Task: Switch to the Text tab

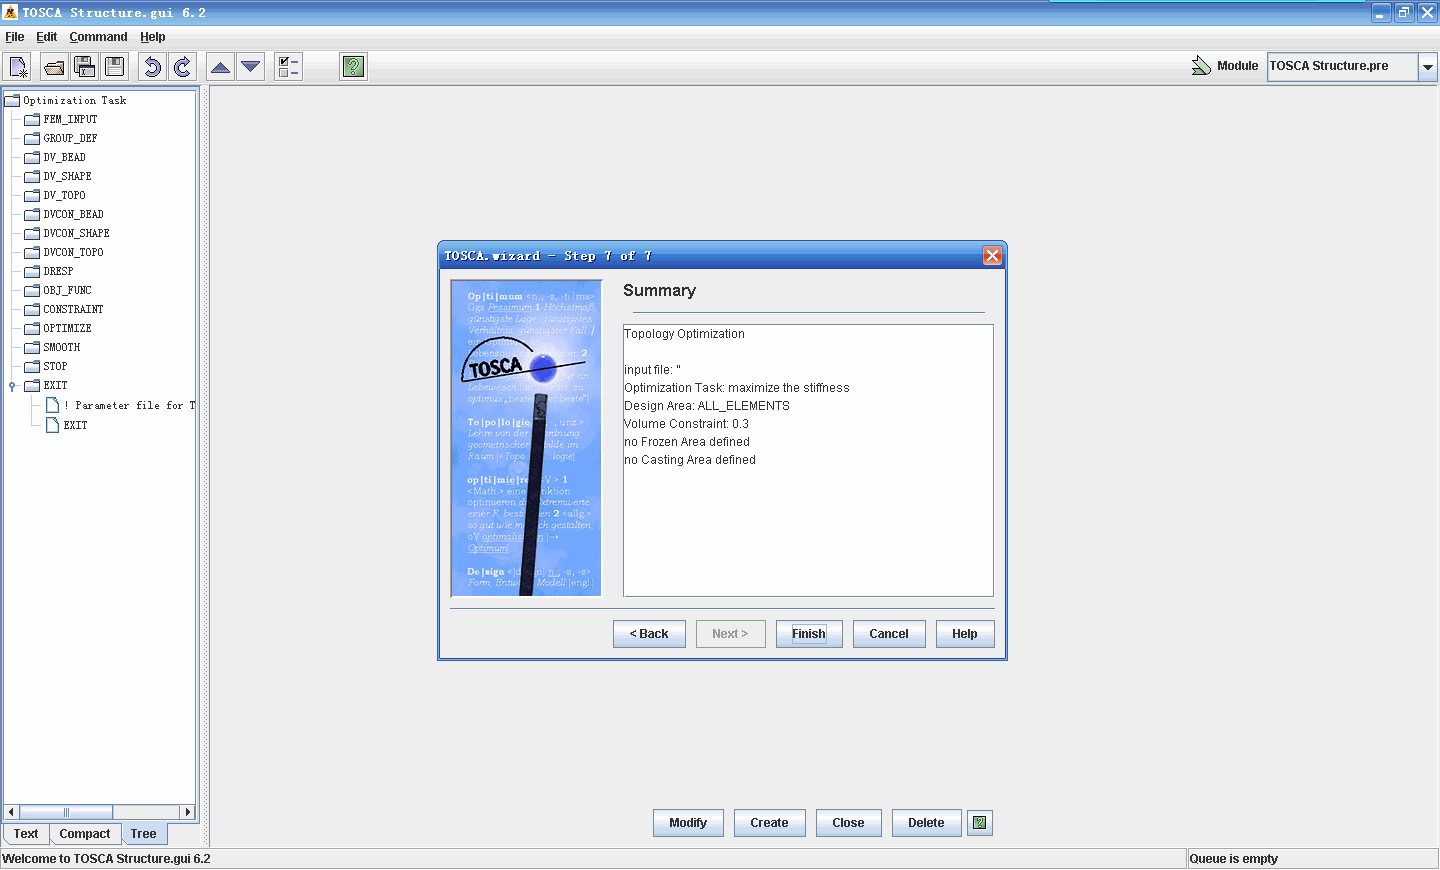Action: pyautogui.click(x=26, y=834)
